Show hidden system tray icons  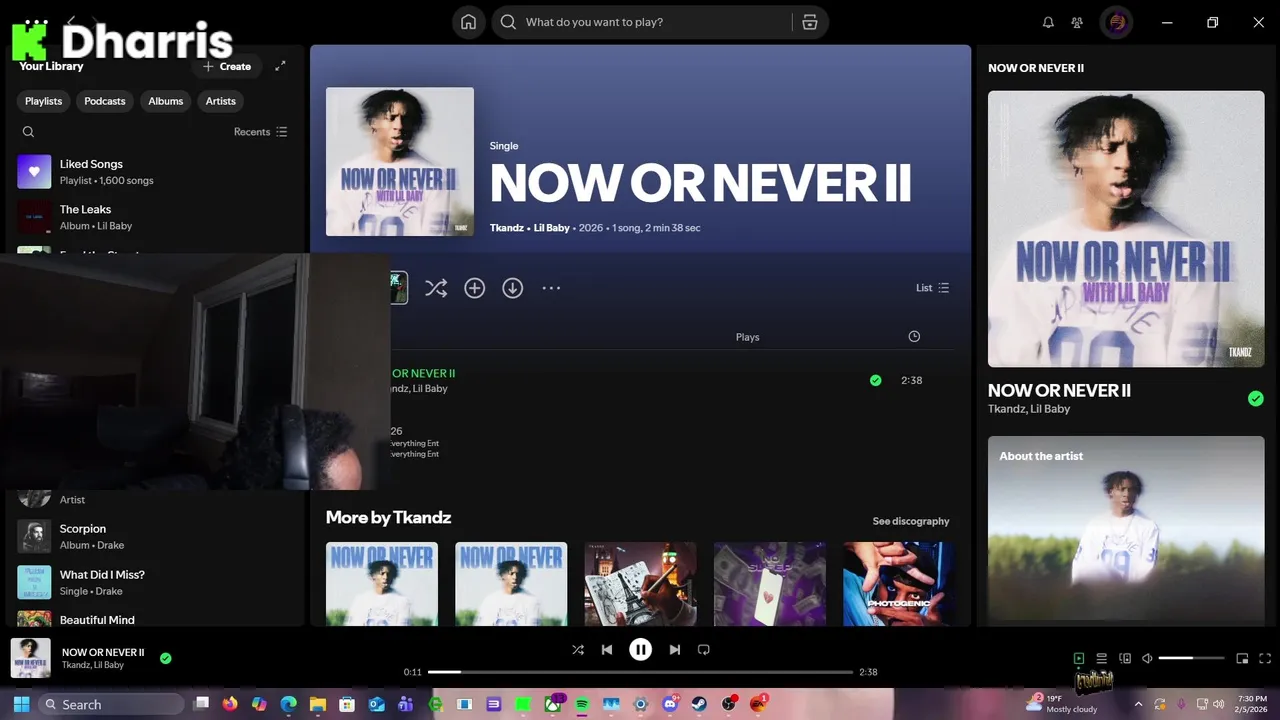1138,704
